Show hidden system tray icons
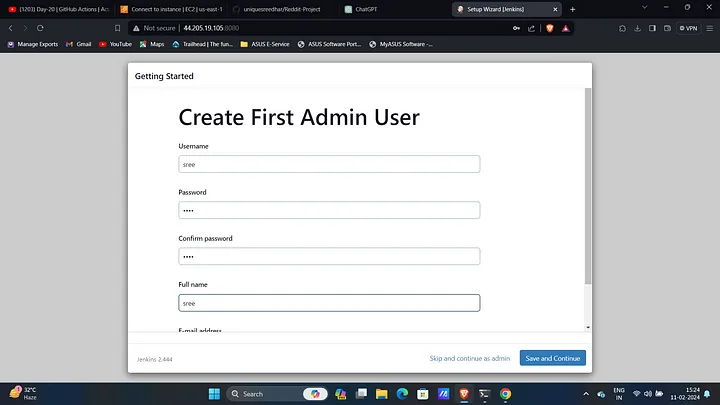 click(586, 394)
